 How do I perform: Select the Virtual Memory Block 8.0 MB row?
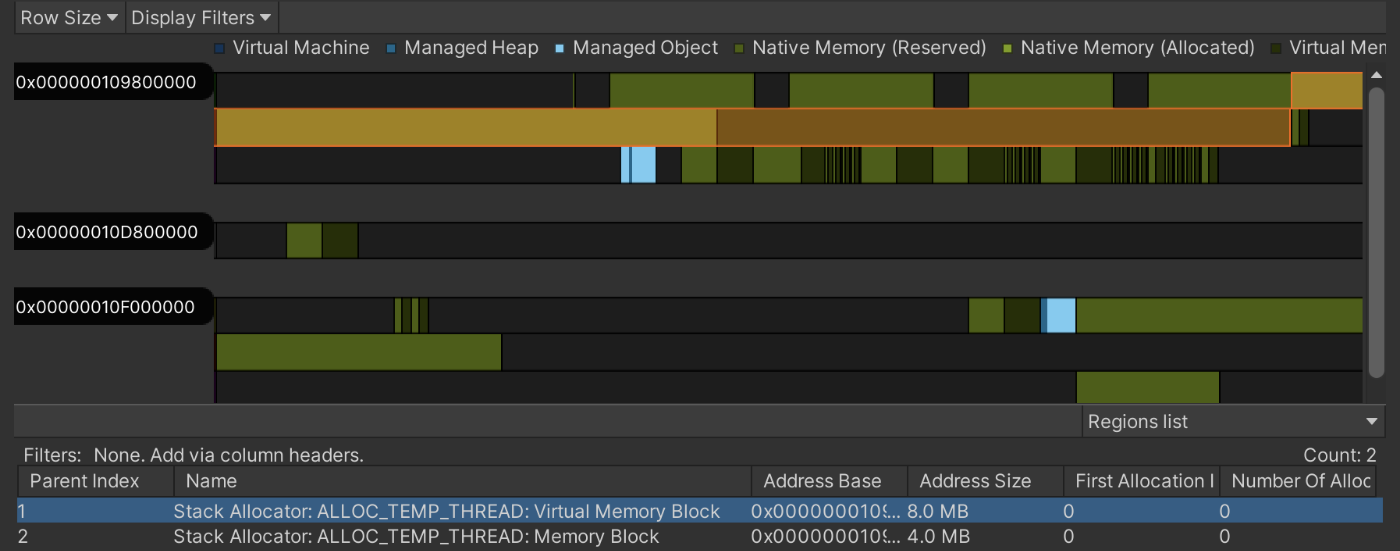[446, 511]
